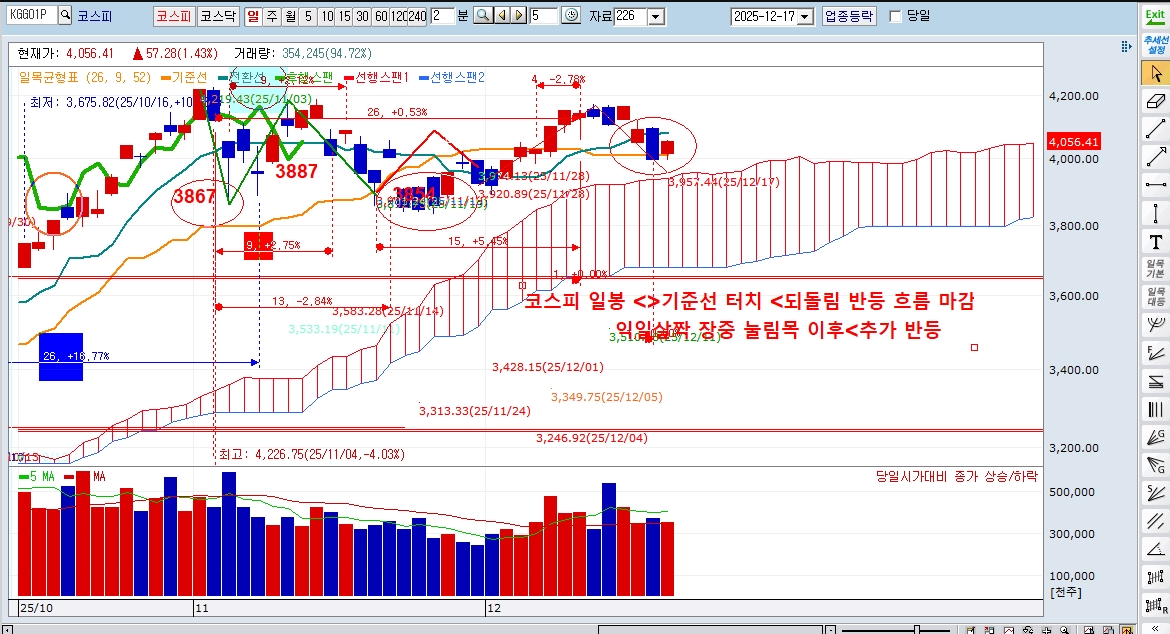The width and height of the screenshot is (1170, 634).
Task: Toggle the 당일 checkbox
Action: pyautogui.click(x=895, y=16)
